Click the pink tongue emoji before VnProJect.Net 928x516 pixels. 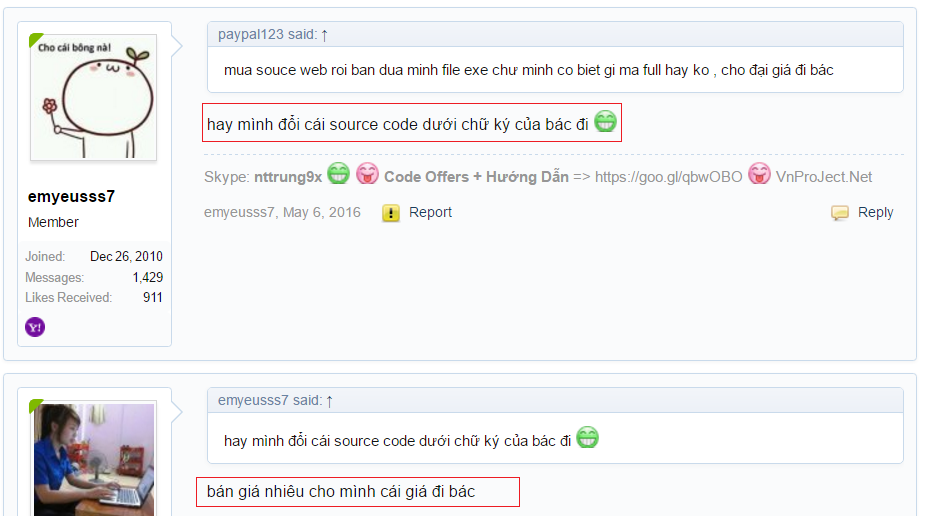pyautogui.click(x=759, y=173)
